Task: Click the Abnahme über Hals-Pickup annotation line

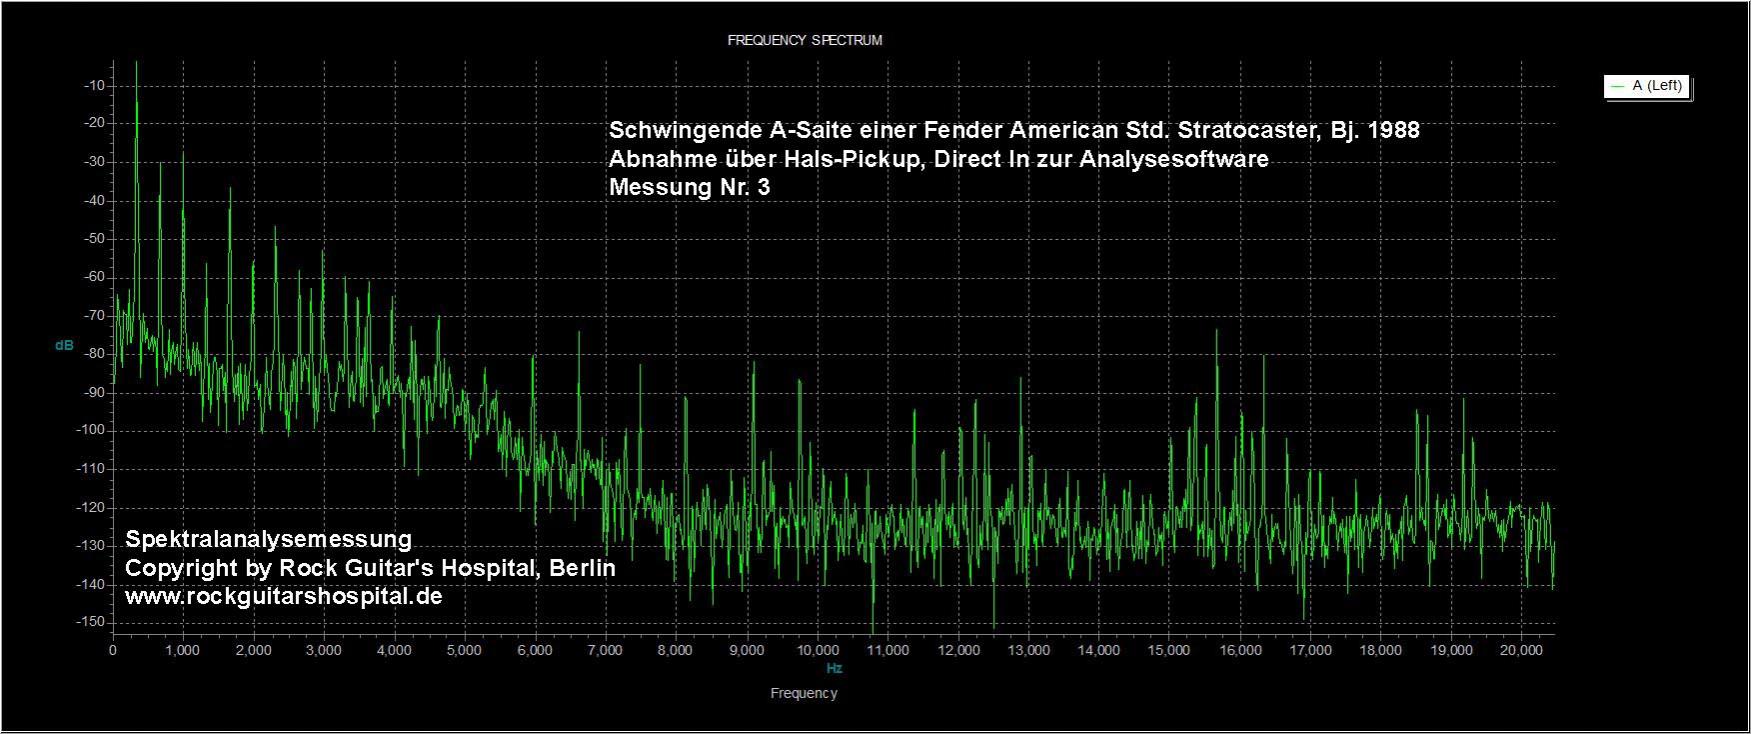Action: coord(939,159)
